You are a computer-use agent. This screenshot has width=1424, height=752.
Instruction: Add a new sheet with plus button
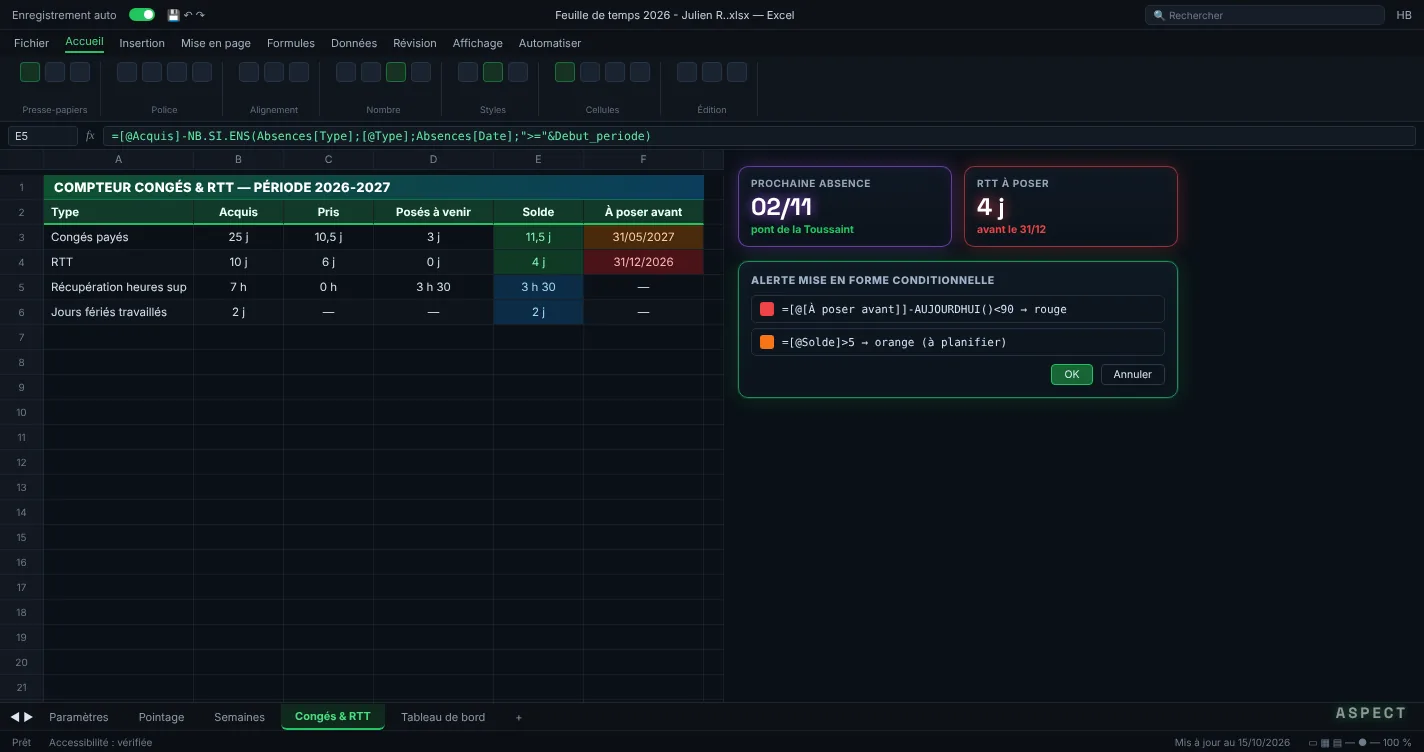click(x=518, y=717)
